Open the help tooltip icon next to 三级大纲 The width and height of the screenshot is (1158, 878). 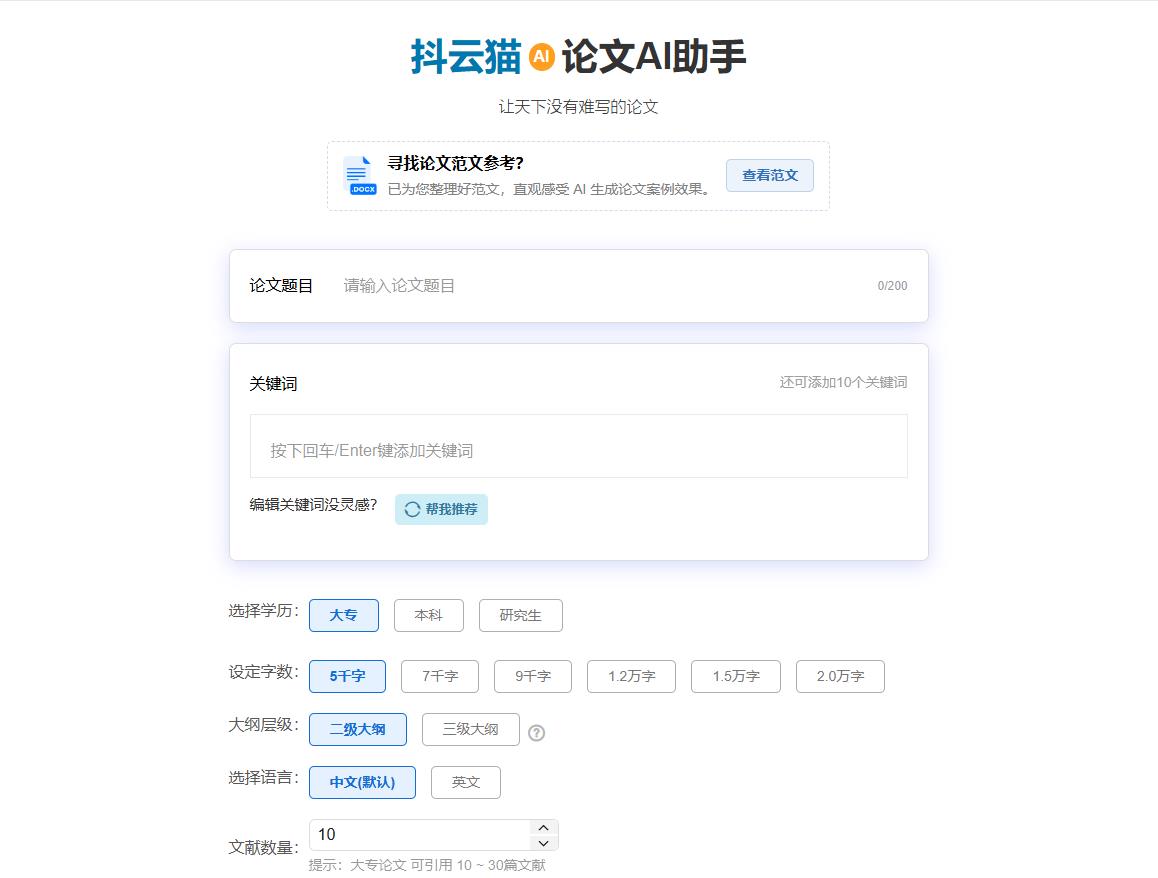click(x=538, y=732)
